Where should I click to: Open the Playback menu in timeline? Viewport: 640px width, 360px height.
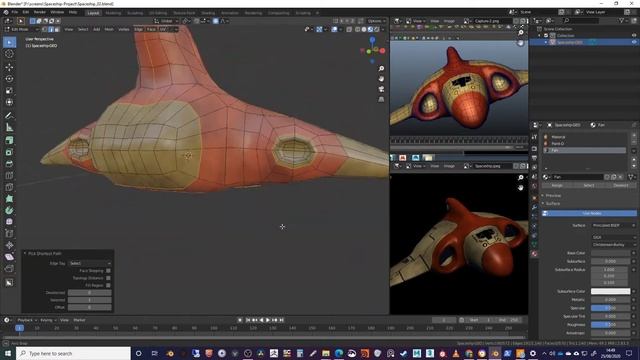click(x=27, y=320)
